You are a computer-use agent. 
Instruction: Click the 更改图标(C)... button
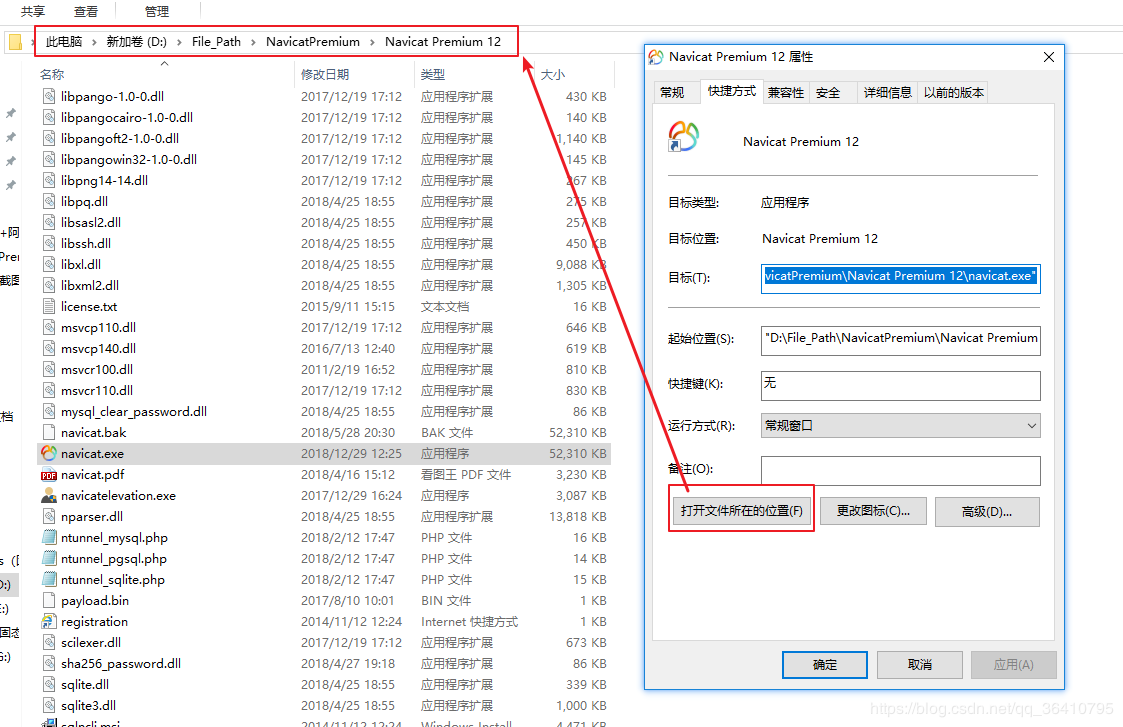pyautogui.click(x=873, y=511)
